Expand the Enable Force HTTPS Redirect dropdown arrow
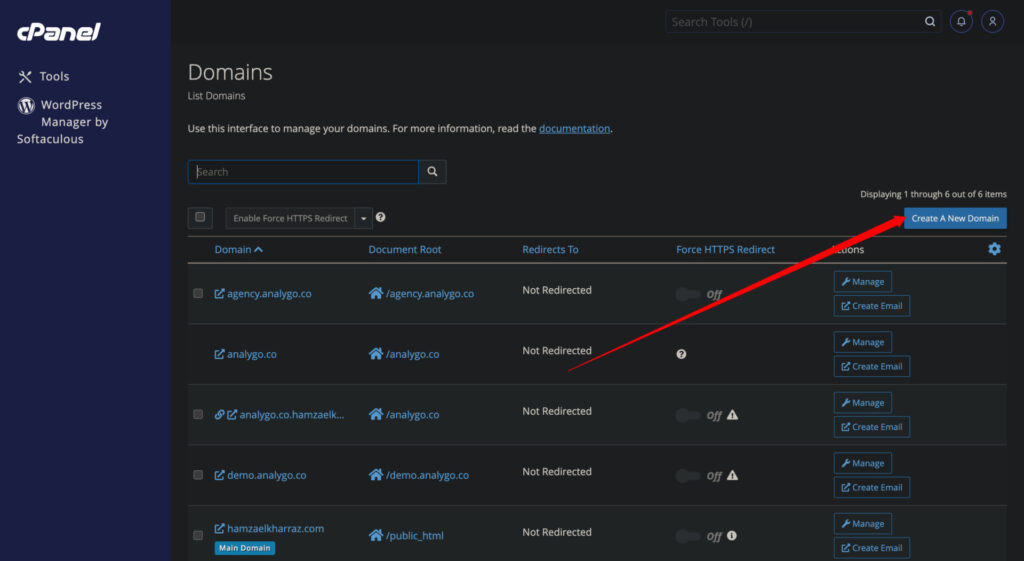The height and width of the screenshot is (561, 1024). (363, 218)
